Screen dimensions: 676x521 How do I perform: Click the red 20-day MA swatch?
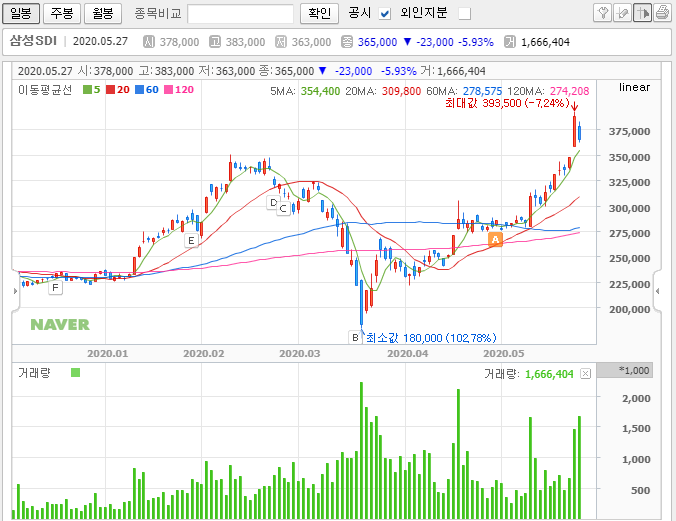coord(110,90)
